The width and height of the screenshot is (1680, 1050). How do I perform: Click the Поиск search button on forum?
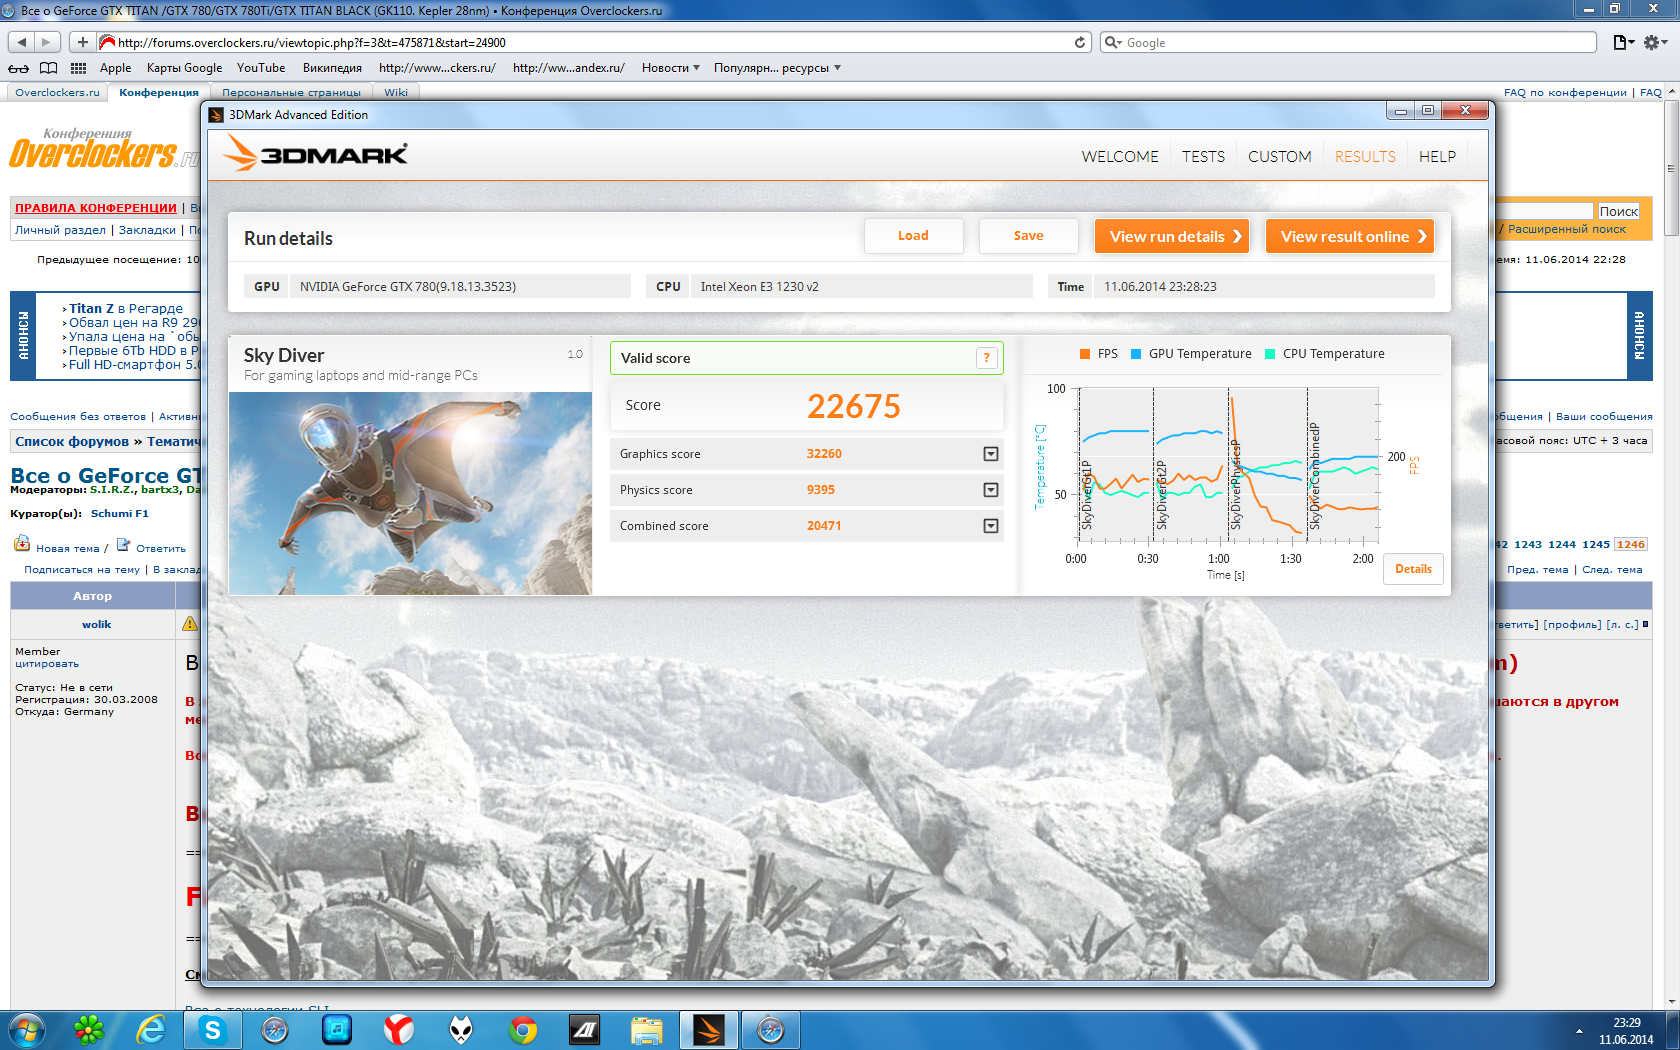point(1618,211)
